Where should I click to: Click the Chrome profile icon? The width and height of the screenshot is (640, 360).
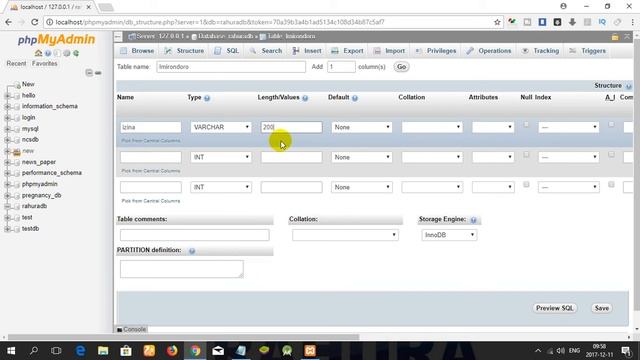(x=563, y=6)
